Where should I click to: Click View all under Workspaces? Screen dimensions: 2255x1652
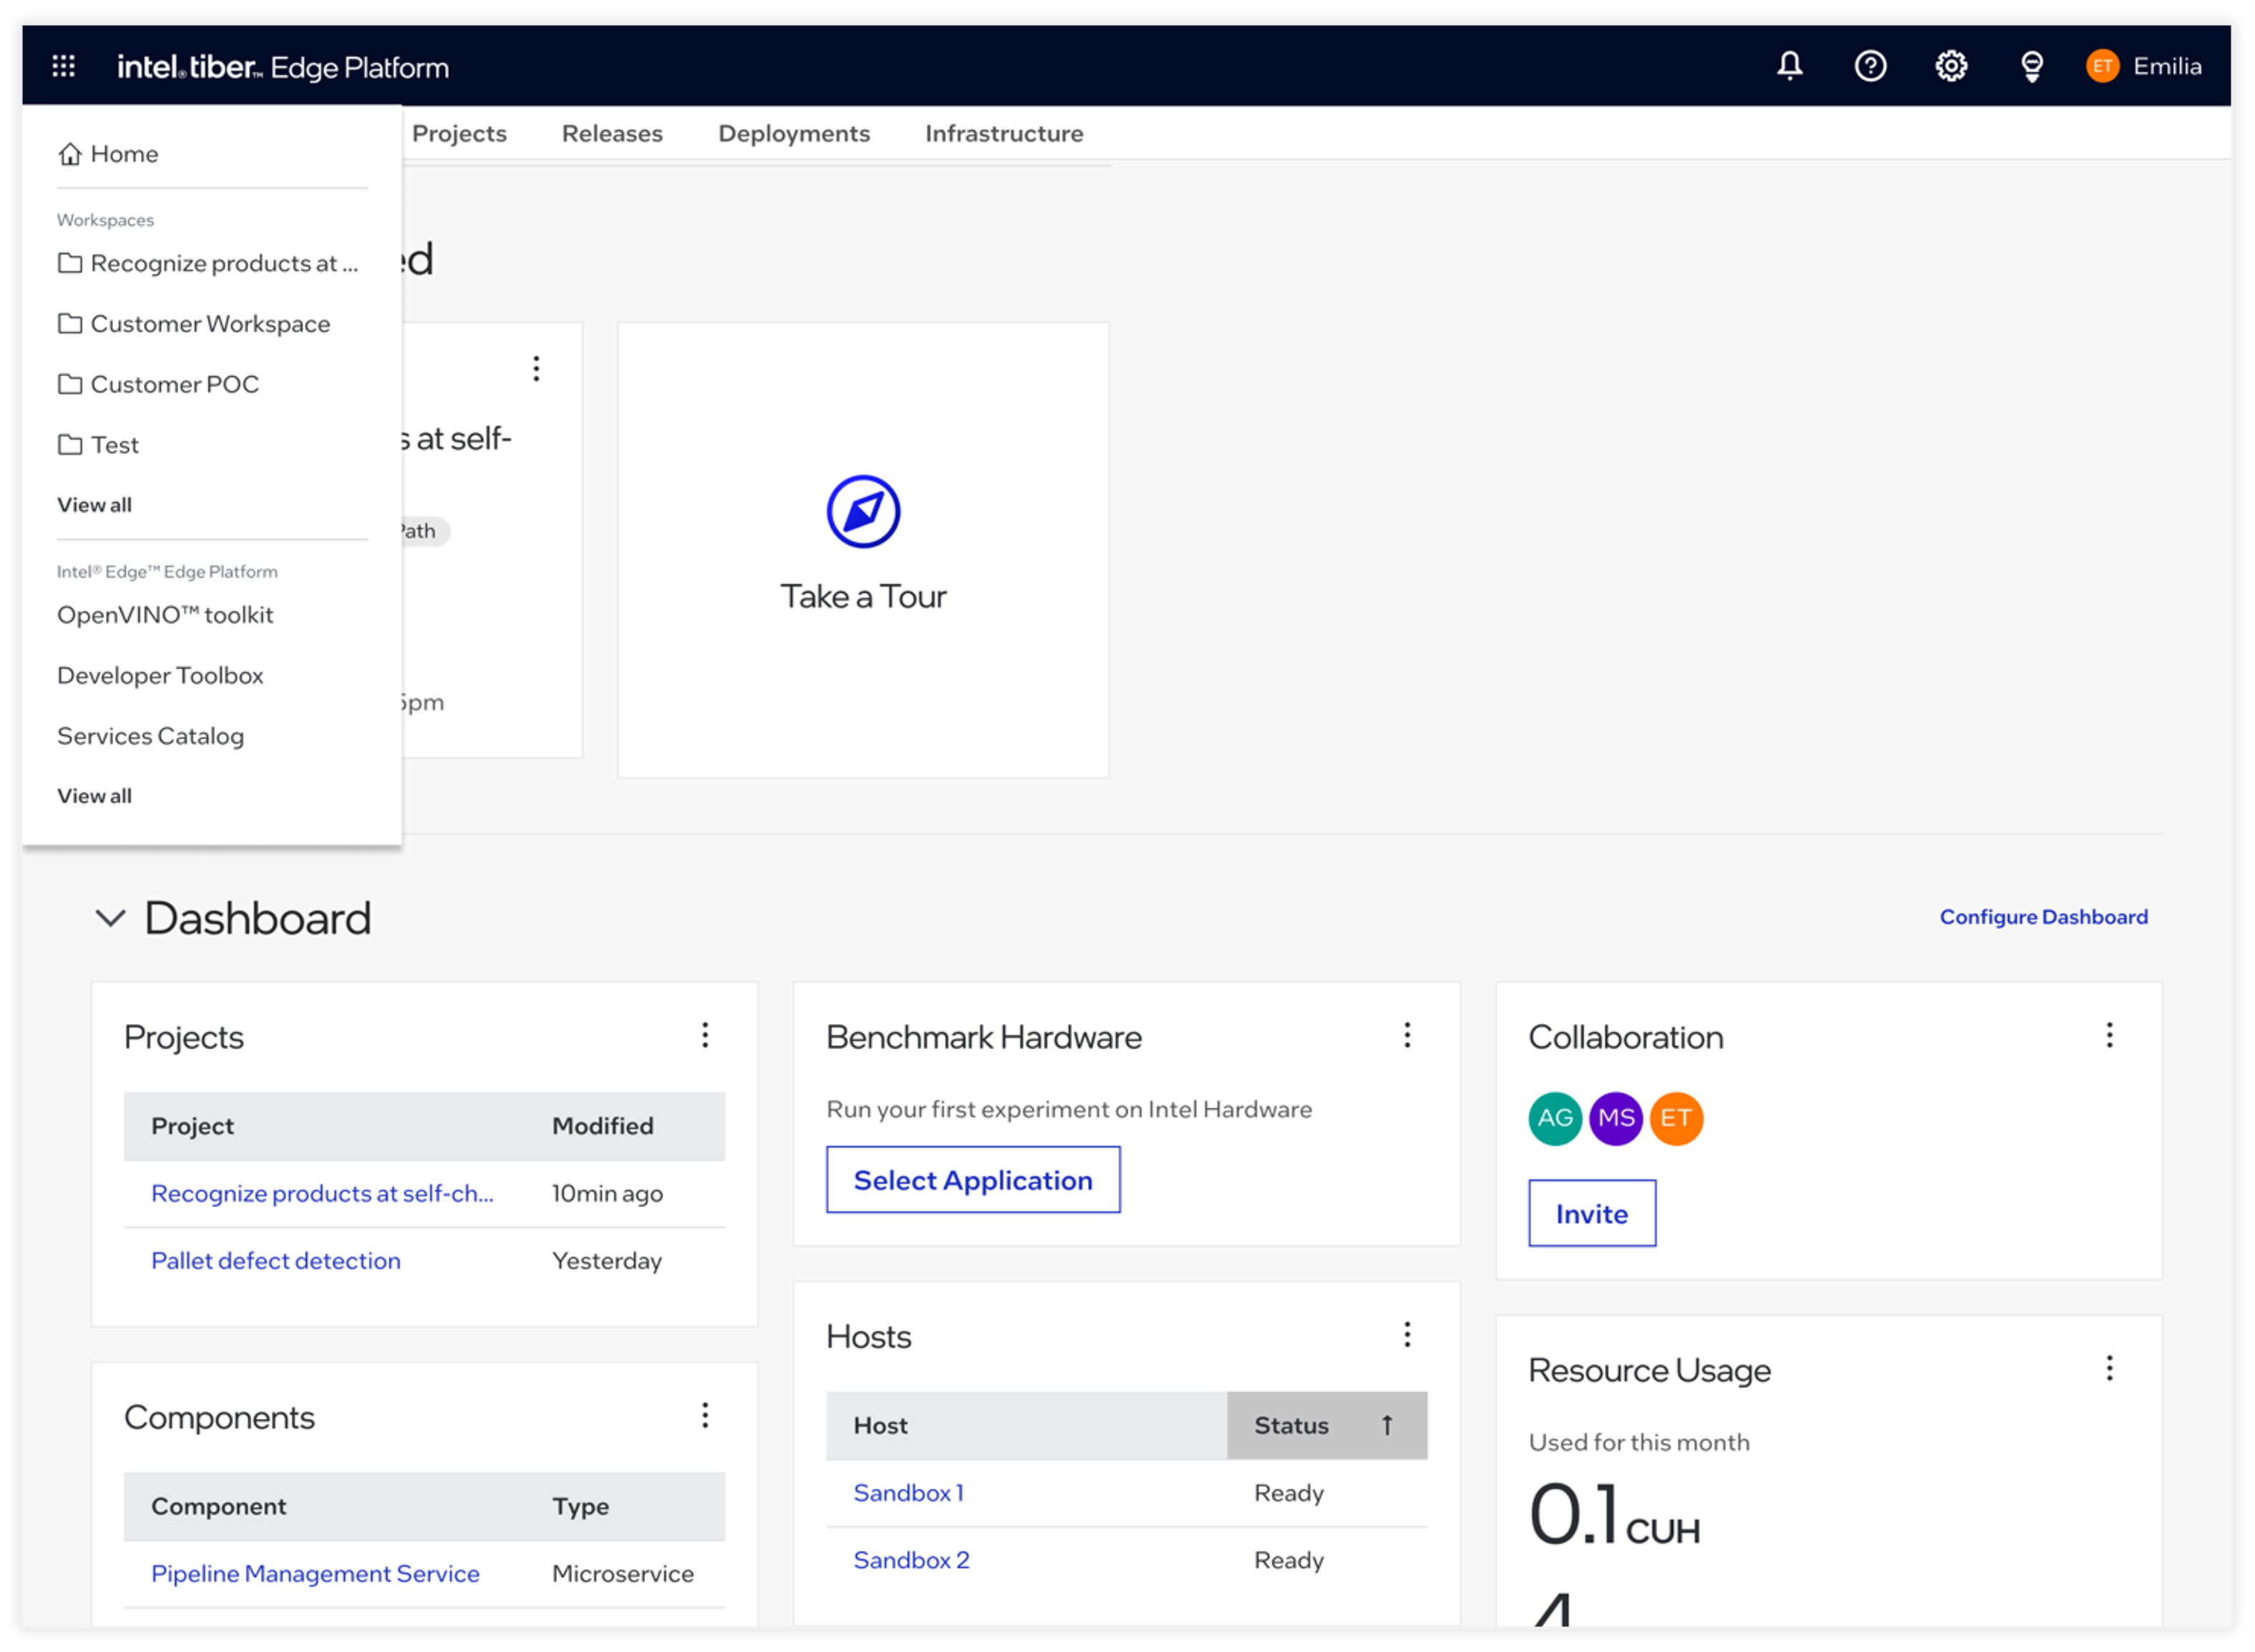point(94,505)
